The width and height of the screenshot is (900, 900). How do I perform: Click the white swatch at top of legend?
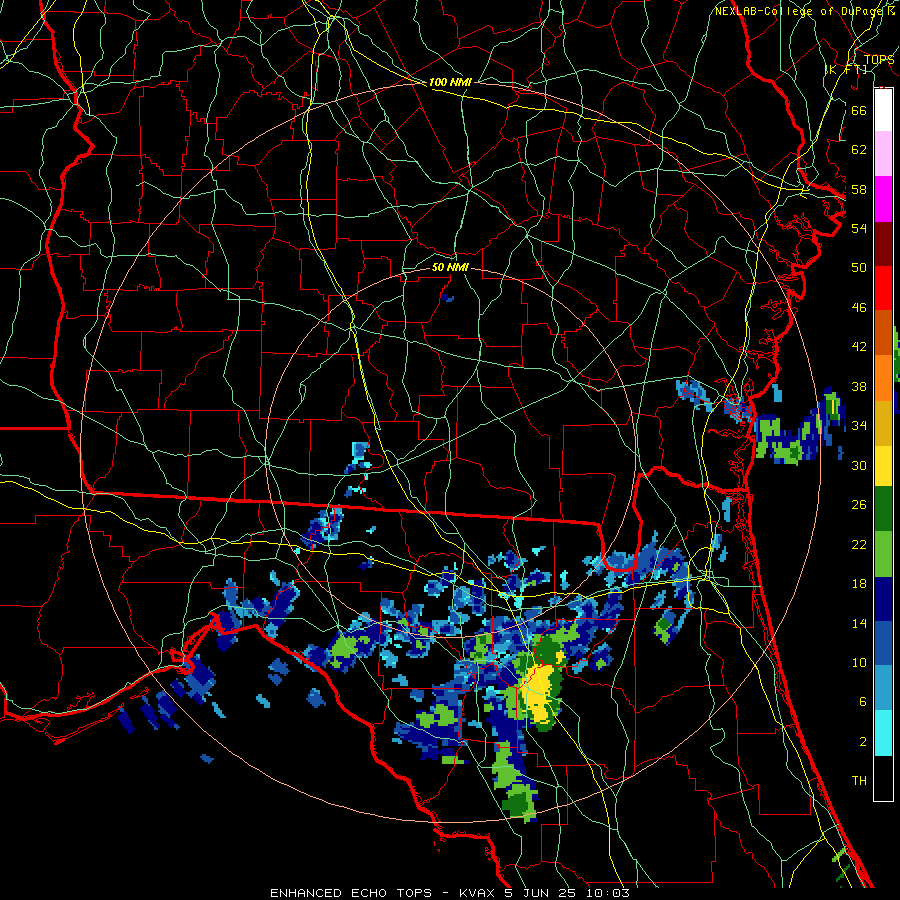(883, 110)
